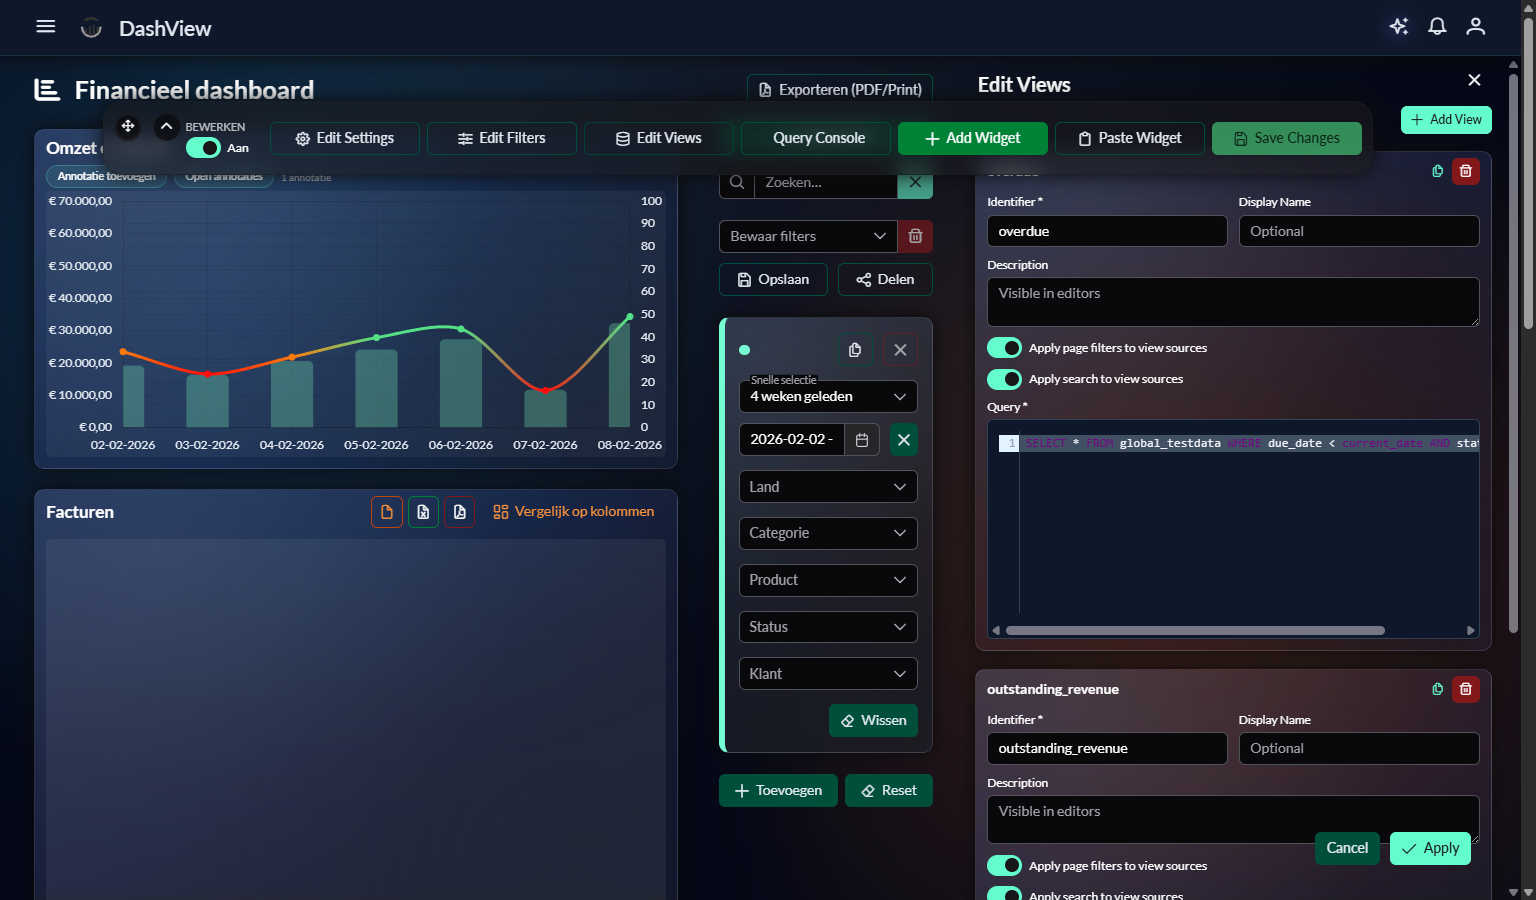Viewport: 1536px width, 900px height.
Task: Toggle Apply search to view sources for overdue
Action: [x=1005, y=379]
